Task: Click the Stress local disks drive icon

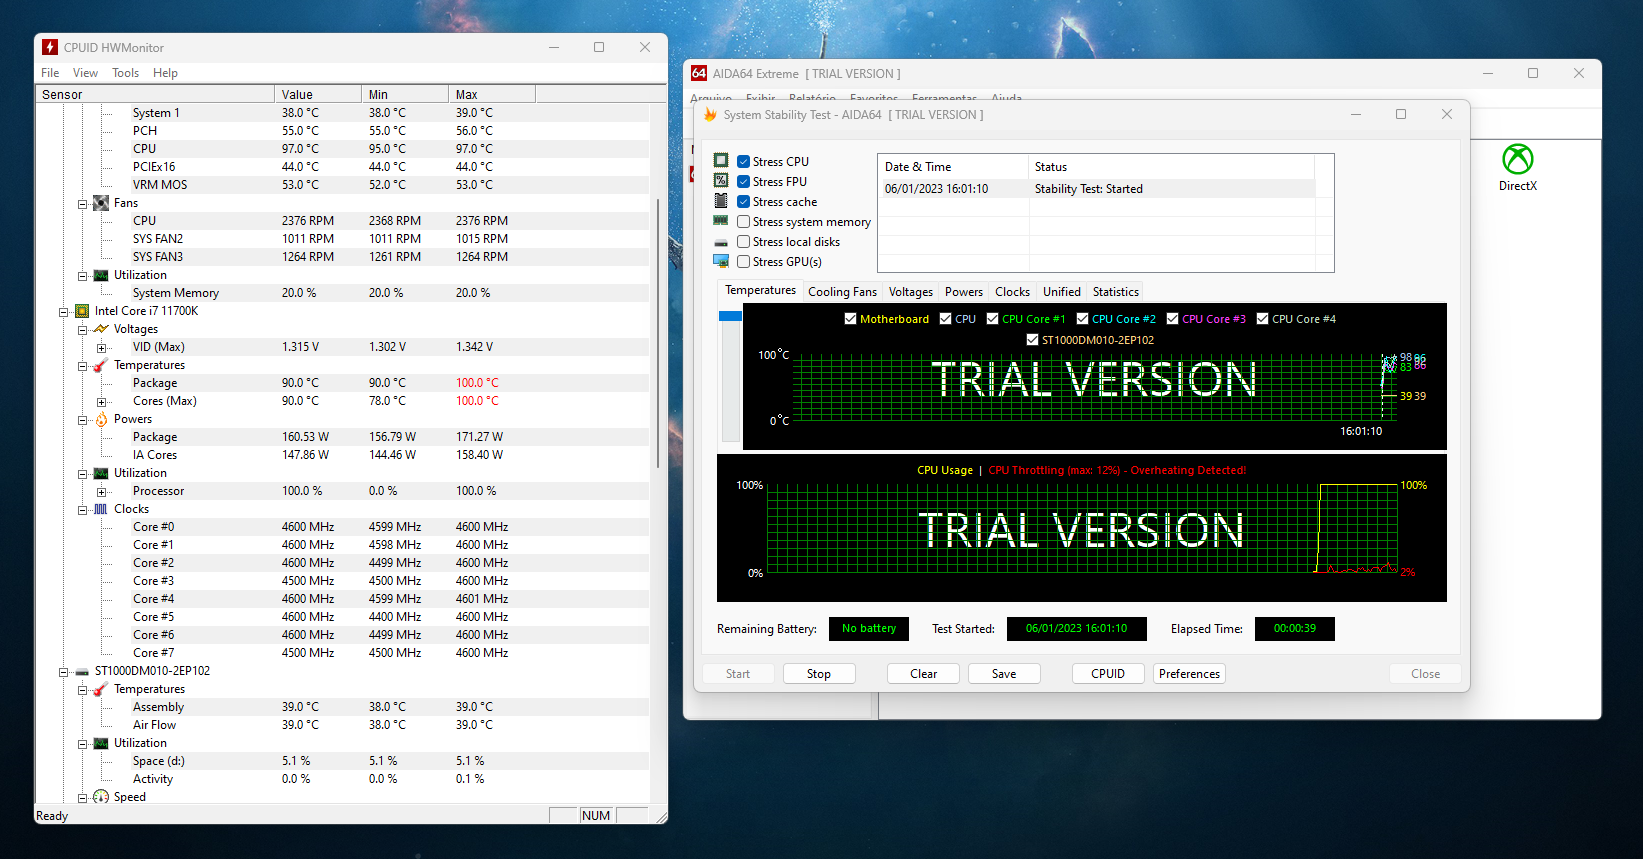Action: click(x=721, y=242)
